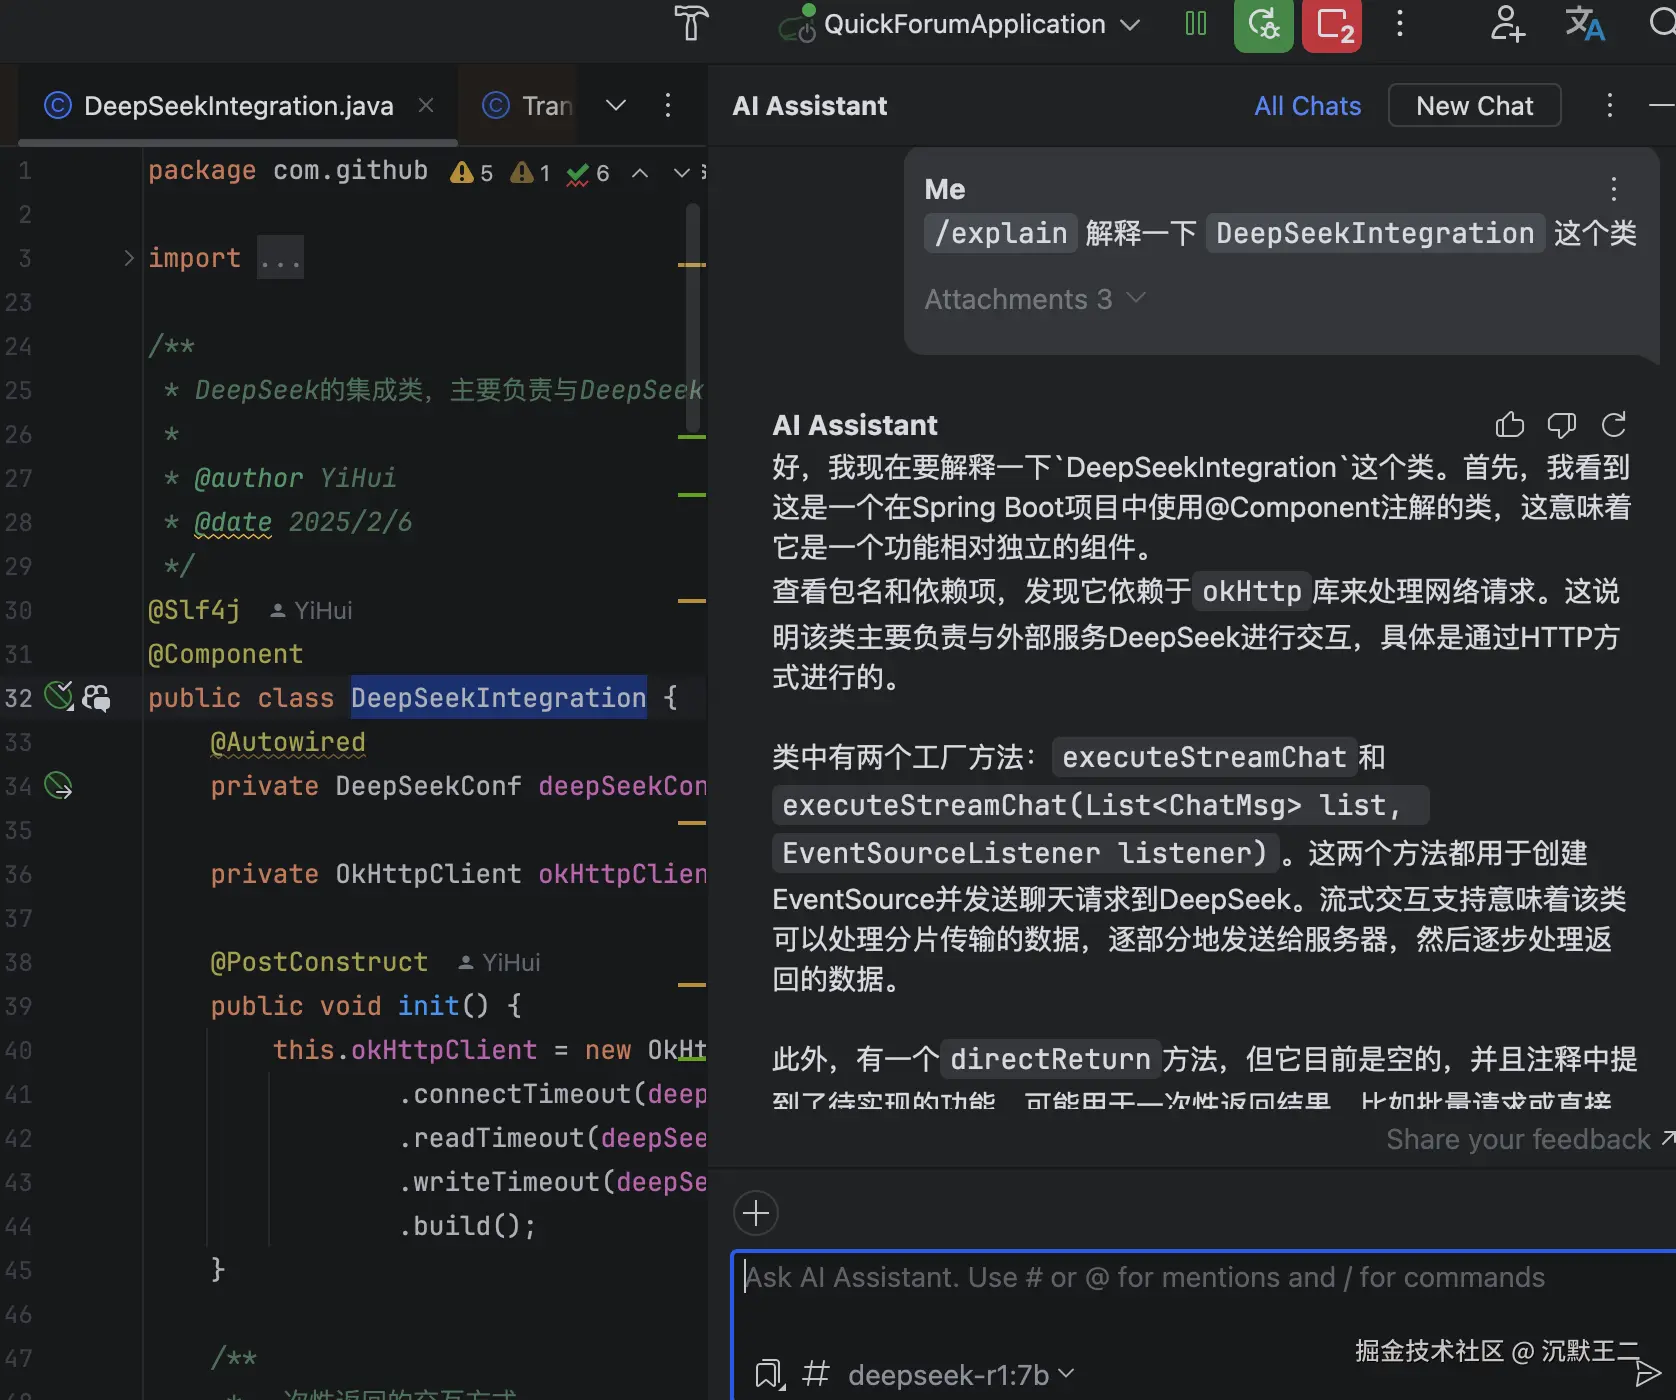Send the message to AI Assistant
Screen dimensions: 1676x1400
[1647, 1373]
